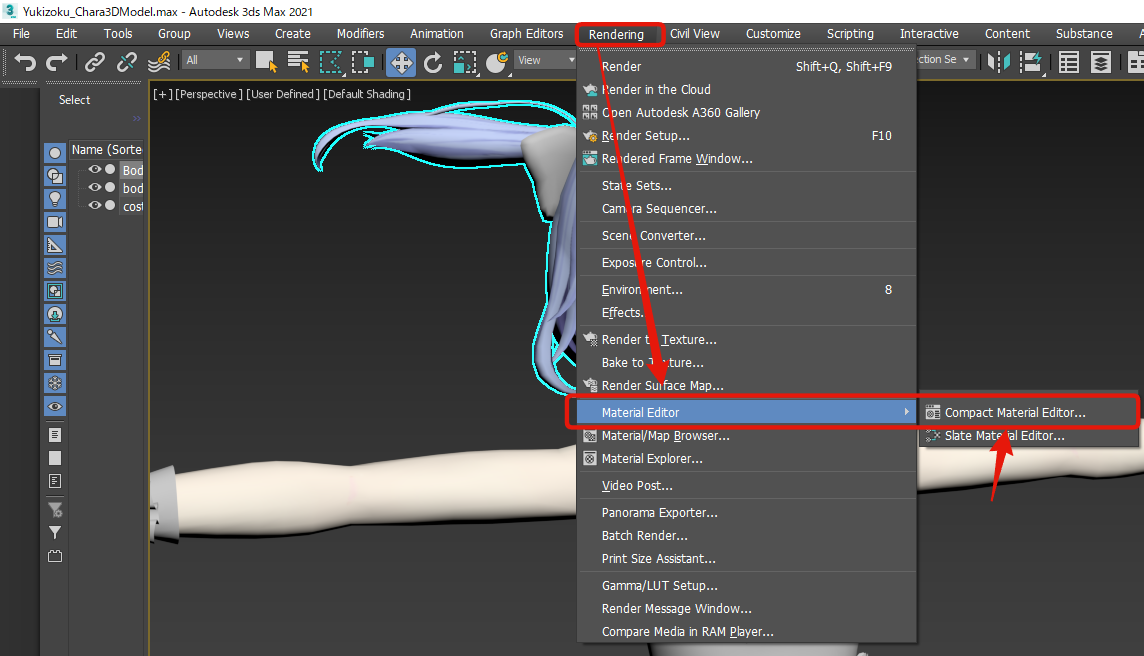The width and height of the screenshot is (1144, 656).
Task: Open the Select by Name tool
Action: tap(298, 62)
